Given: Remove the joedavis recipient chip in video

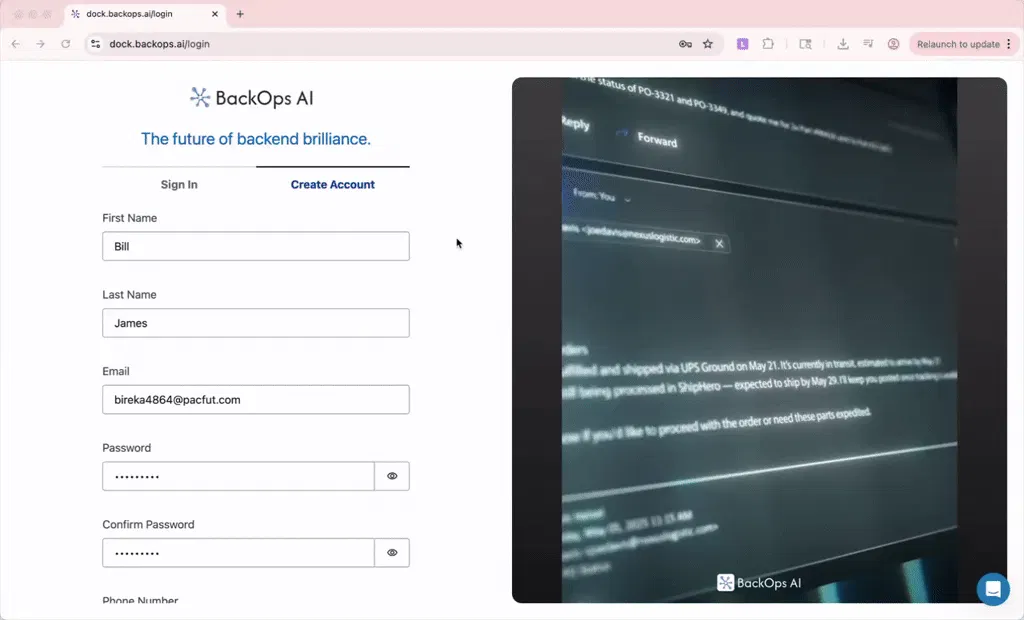Looking at the screenshot, I should (719, 244).
